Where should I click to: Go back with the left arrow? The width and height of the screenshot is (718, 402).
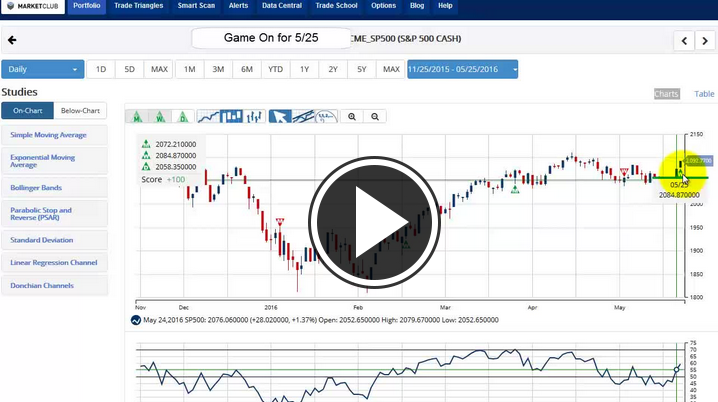(12, 40)
